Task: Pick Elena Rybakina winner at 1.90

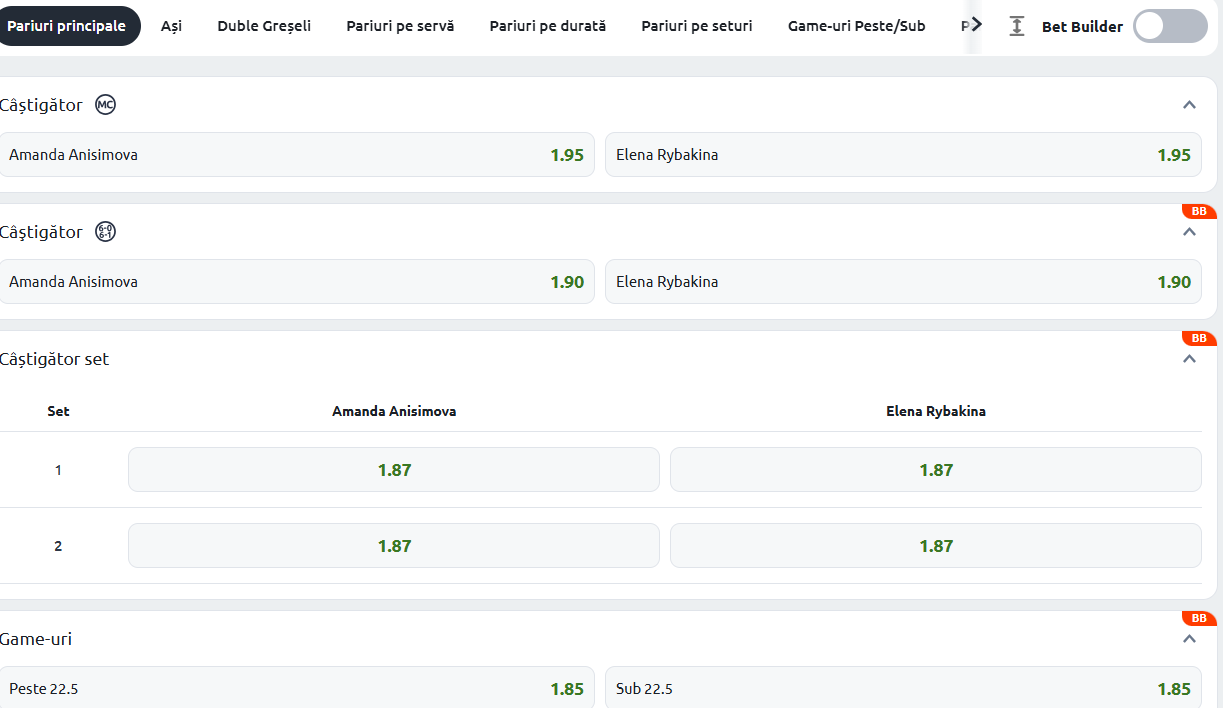Action: (x=903, y=282)
